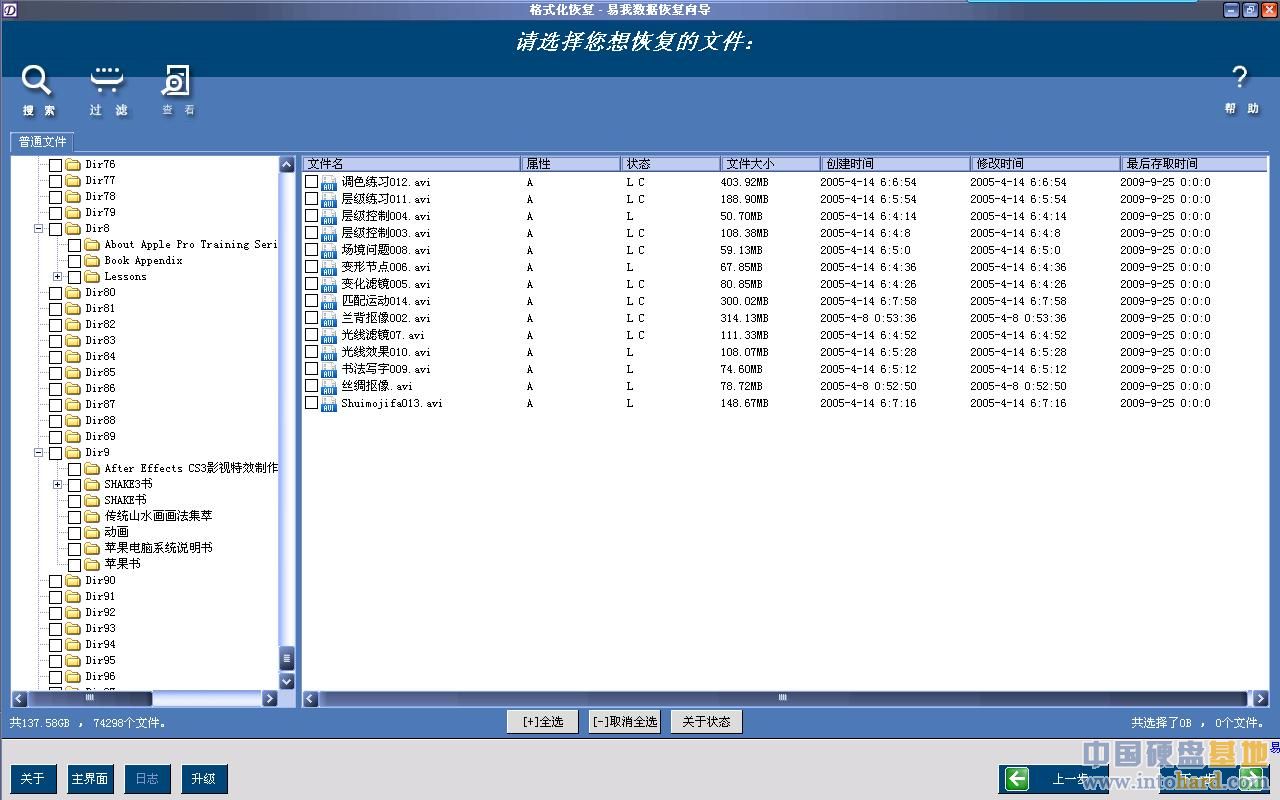Click the AVI icon for Shuimojifa013.avi
1280x800 pixels.
pos(328,403)
